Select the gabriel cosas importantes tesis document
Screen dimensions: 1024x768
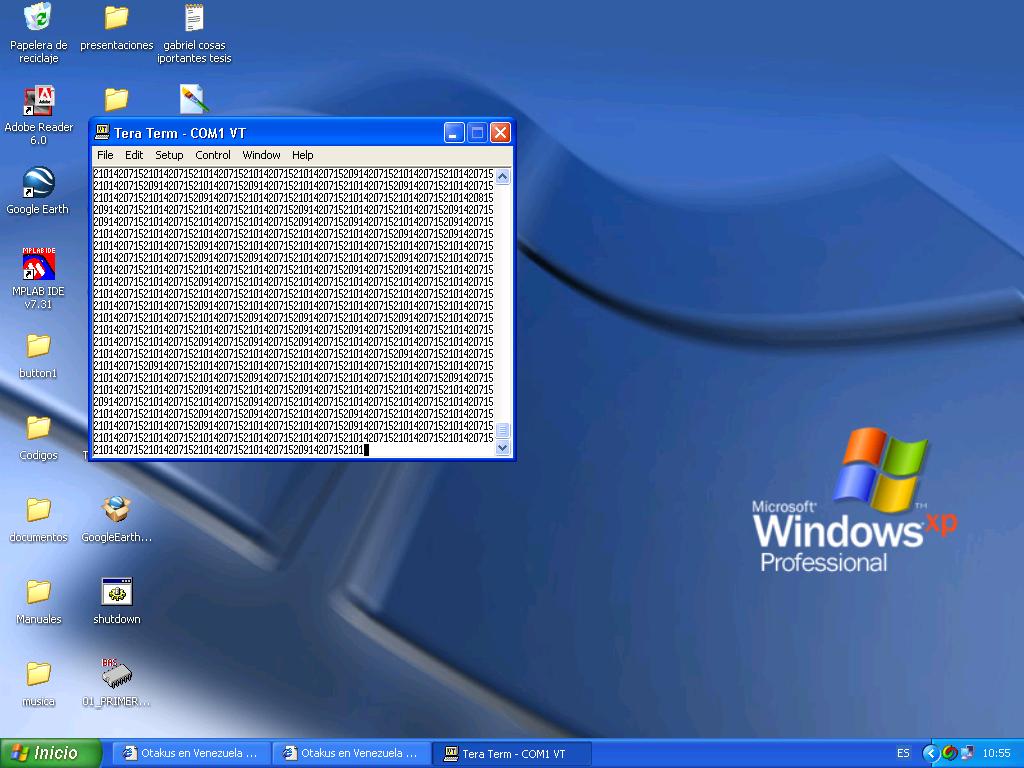pyautogui.click(x=194, y=18)
